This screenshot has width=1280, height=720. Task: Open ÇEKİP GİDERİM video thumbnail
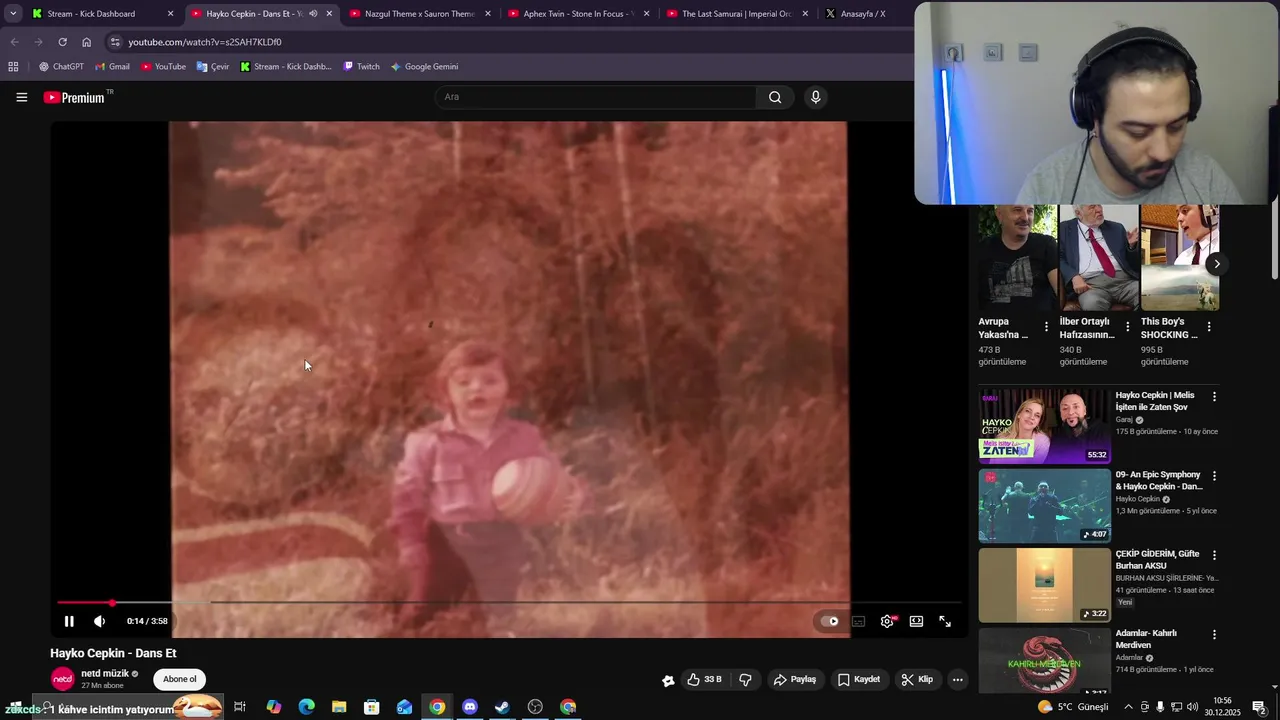[x=1044, y=585]
